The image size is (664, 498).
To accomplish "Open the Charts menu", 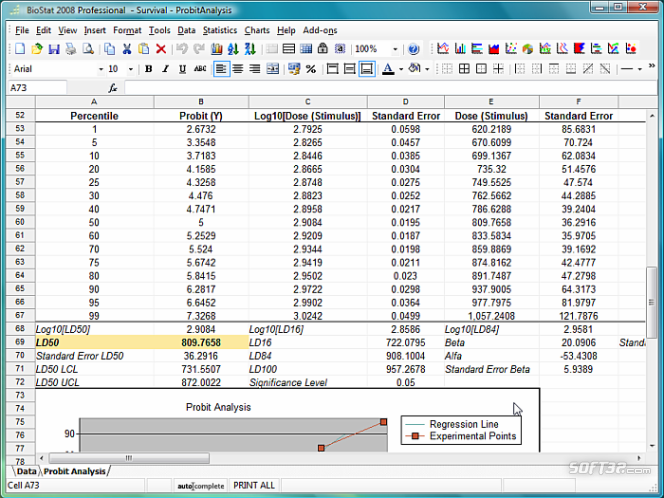I will click(257, 30).
